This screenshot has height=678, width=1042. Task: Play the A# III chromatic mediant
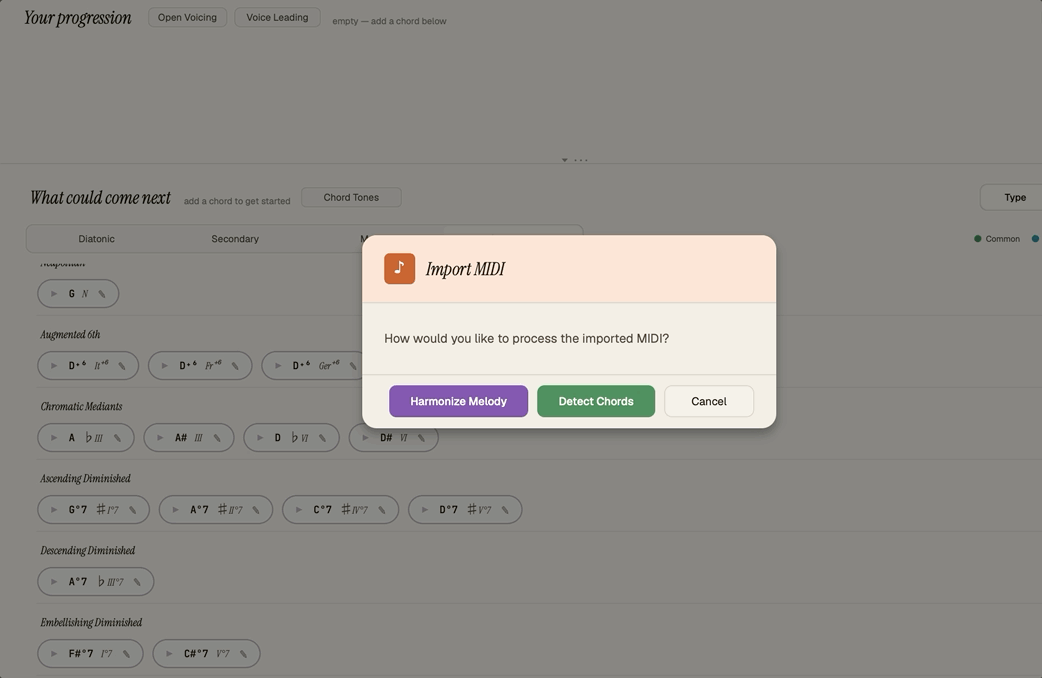click(160, 437)
